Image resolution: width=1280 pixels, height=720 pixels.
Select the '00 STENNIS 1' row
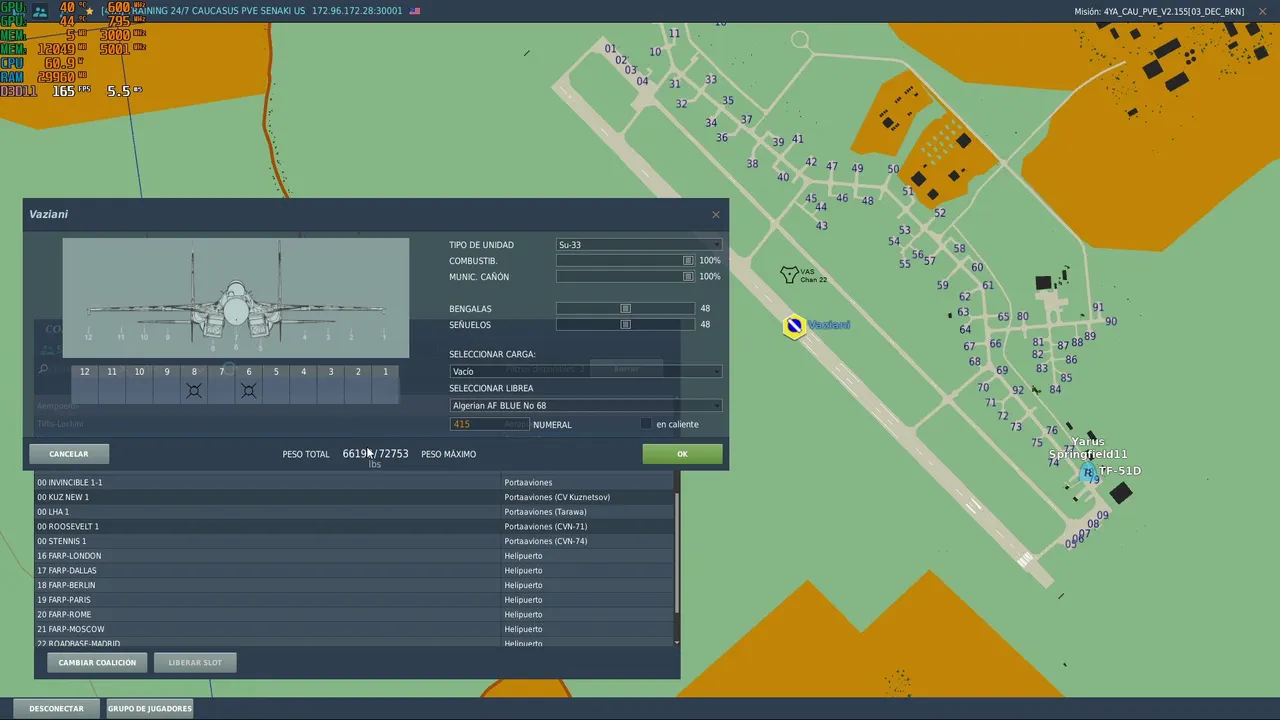tap(355, 541)
